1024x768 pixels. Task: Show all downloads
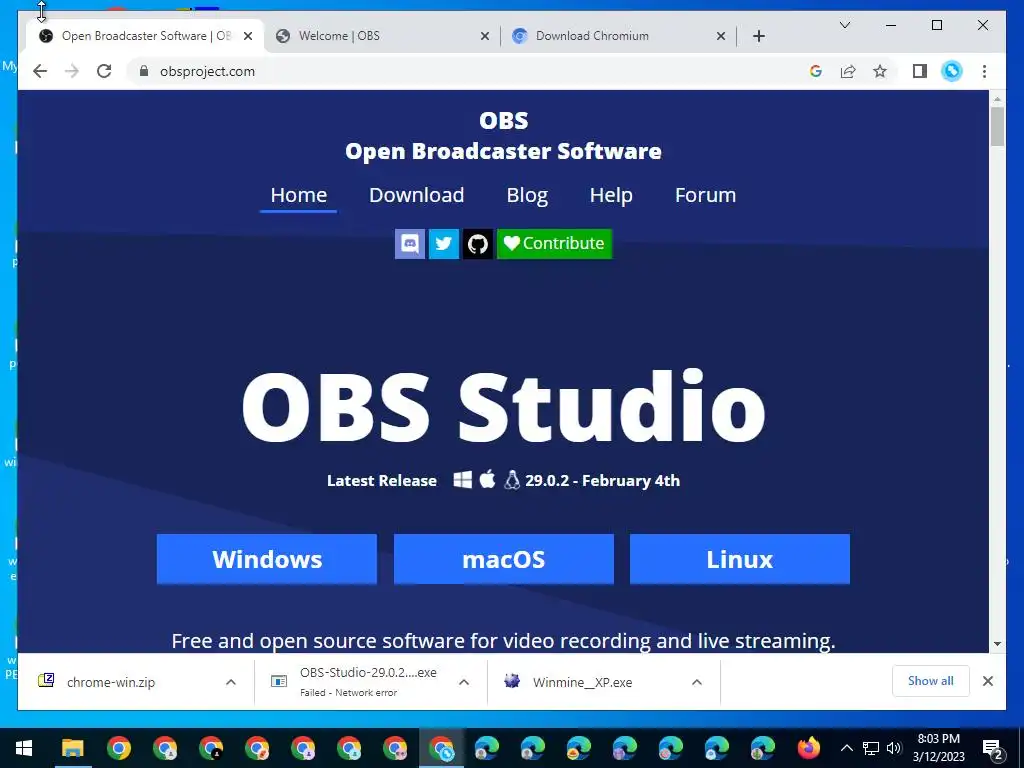tap(931, 681)
